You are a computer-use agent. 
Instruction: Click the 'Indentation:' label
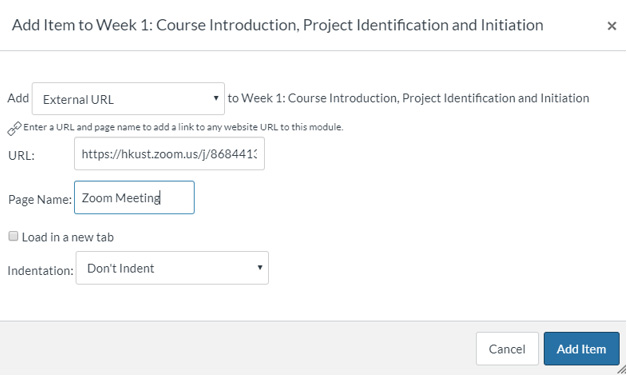click(40, 271)
